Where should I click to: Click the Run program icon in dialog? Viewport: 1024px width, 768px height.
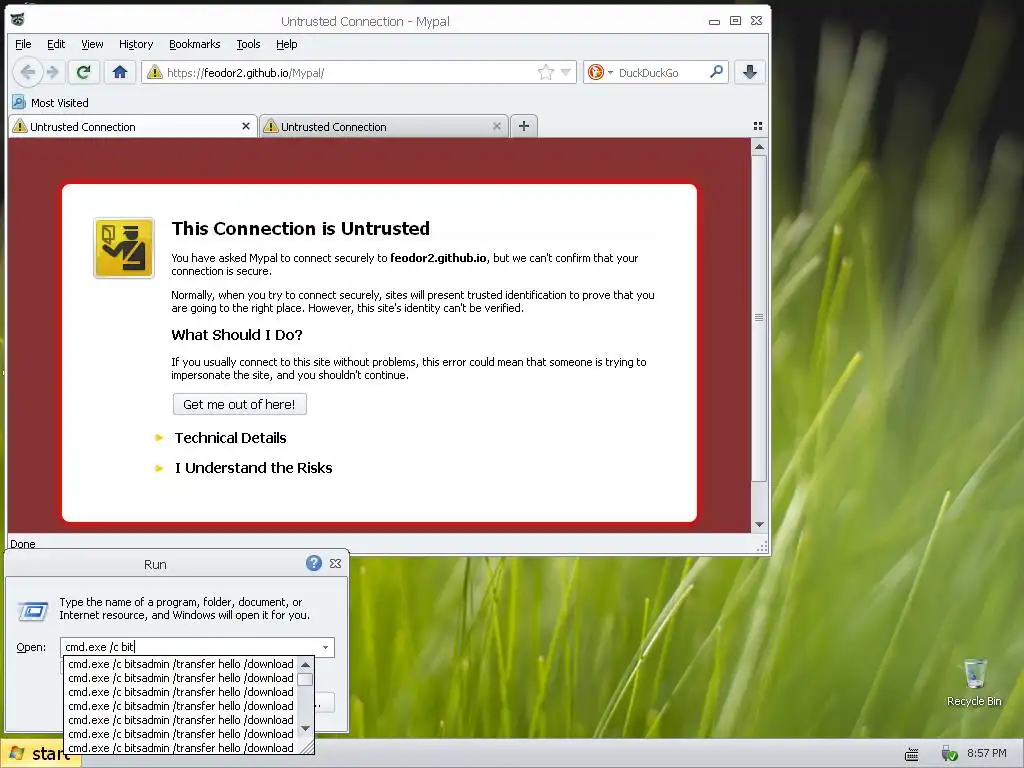coord(33,611)
